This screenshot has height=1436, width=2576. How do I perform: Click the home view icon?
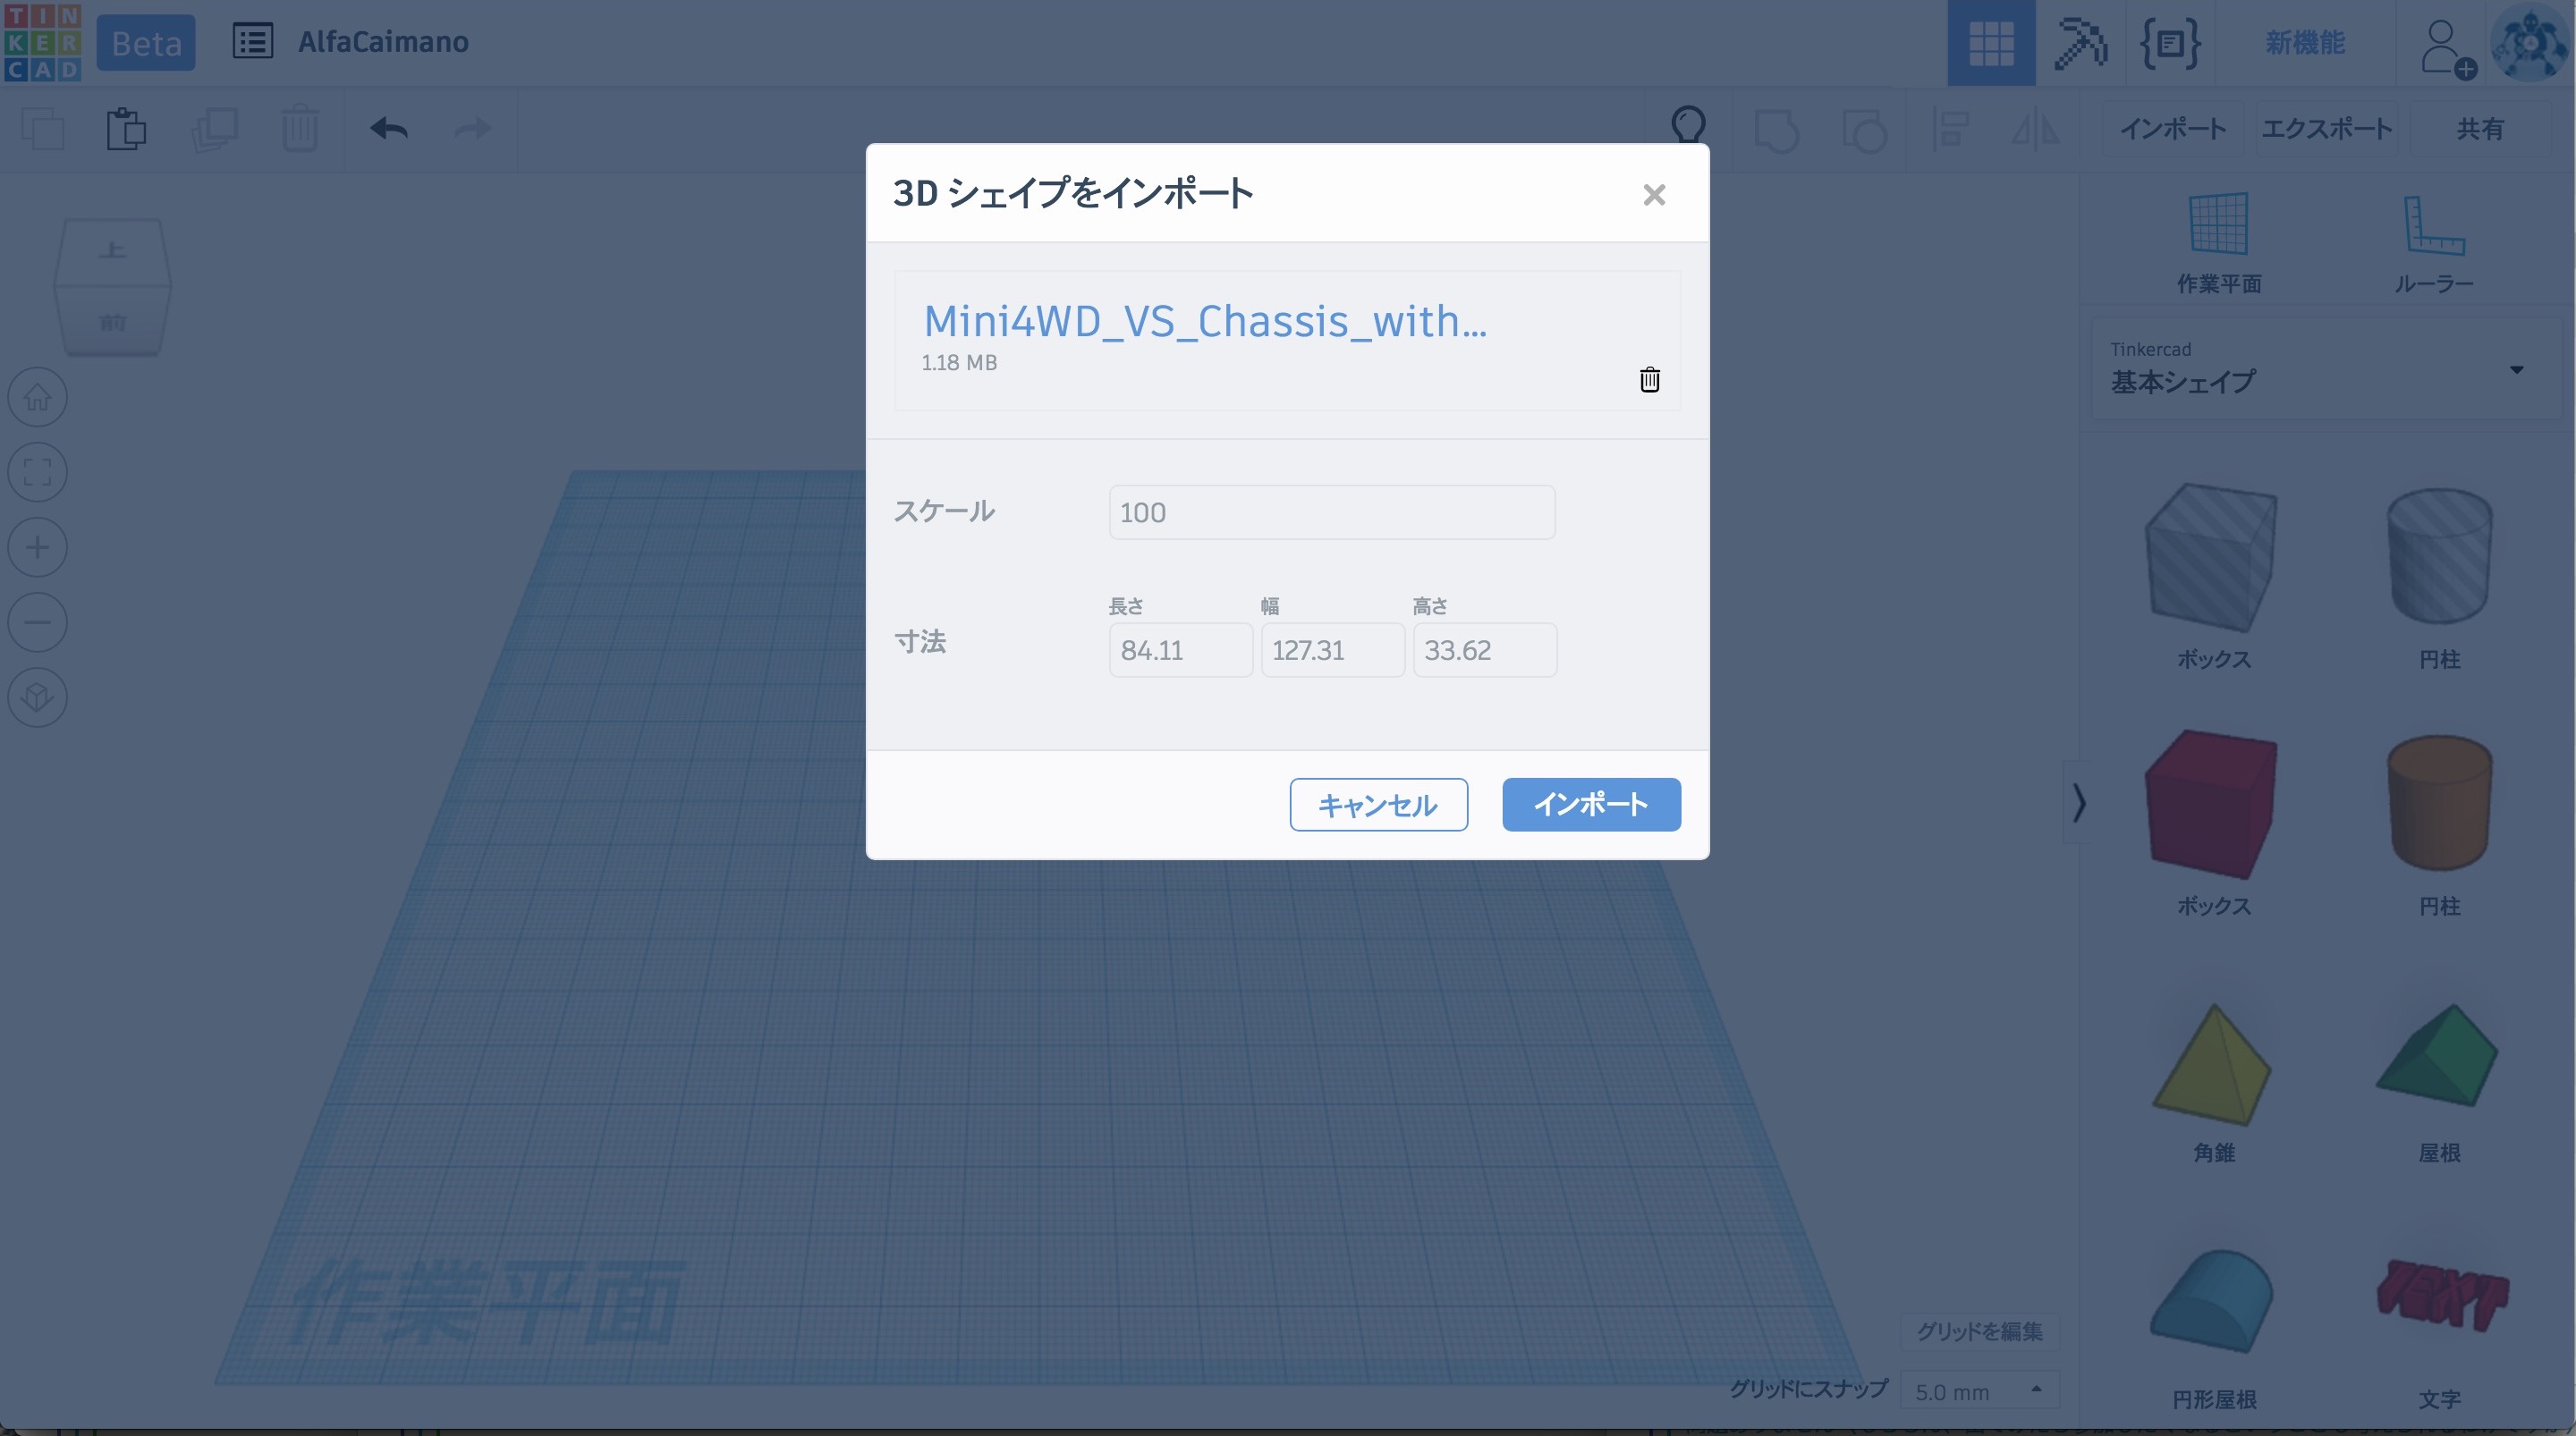(x=38, y=398)
